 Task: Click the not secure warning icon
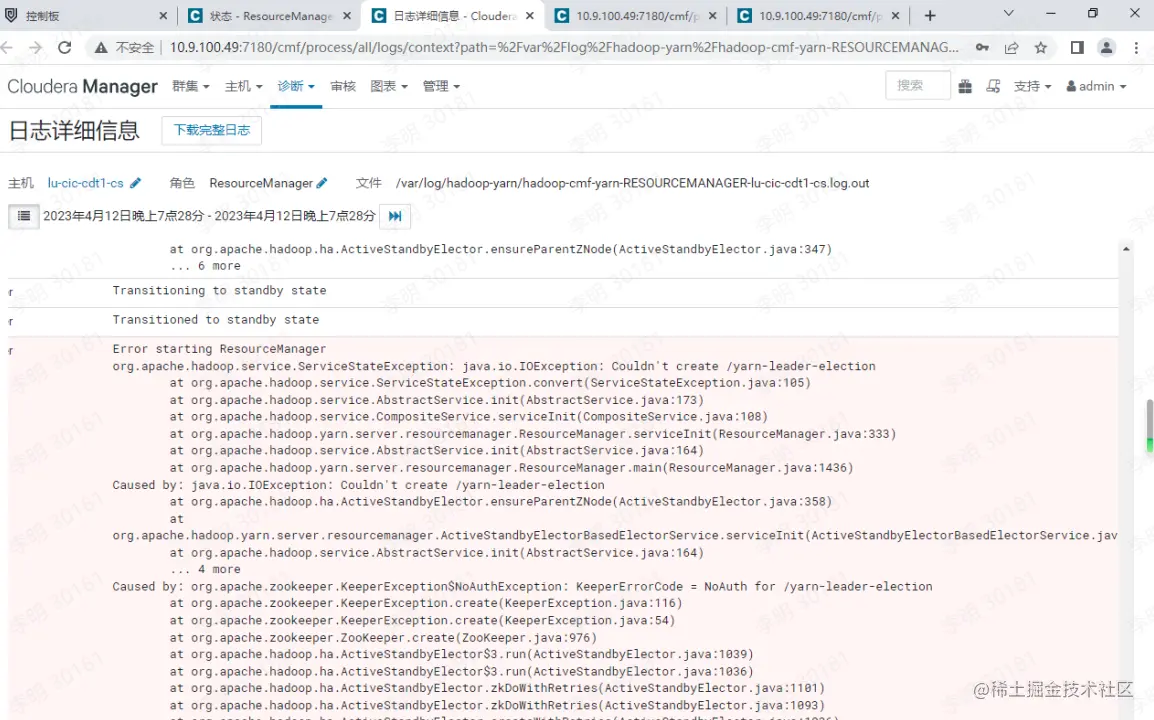click(101, 48)
